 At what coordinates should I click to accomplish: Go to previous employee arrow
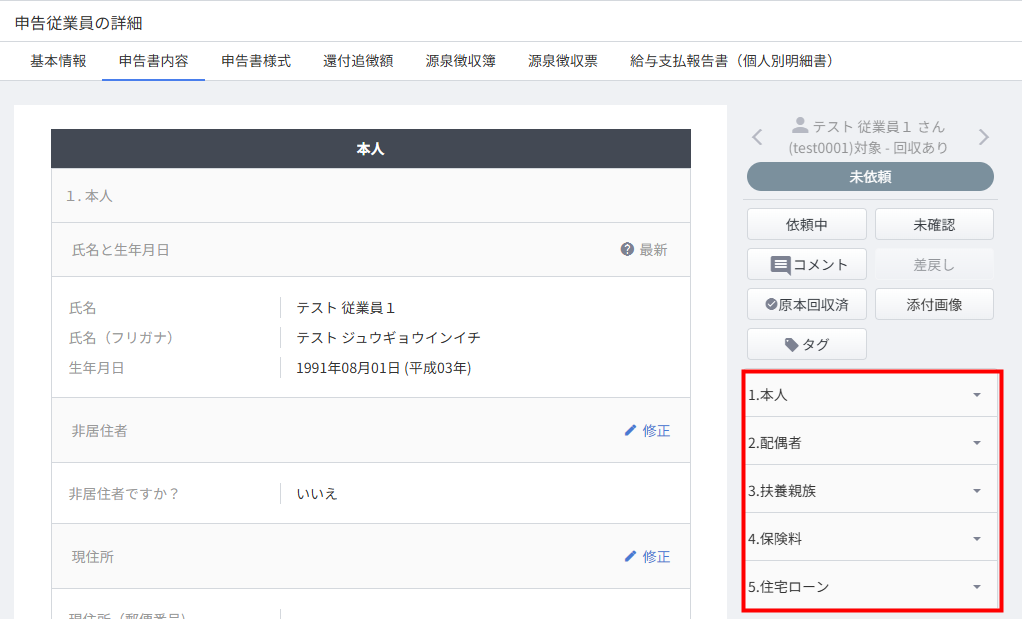coord(757,137)
